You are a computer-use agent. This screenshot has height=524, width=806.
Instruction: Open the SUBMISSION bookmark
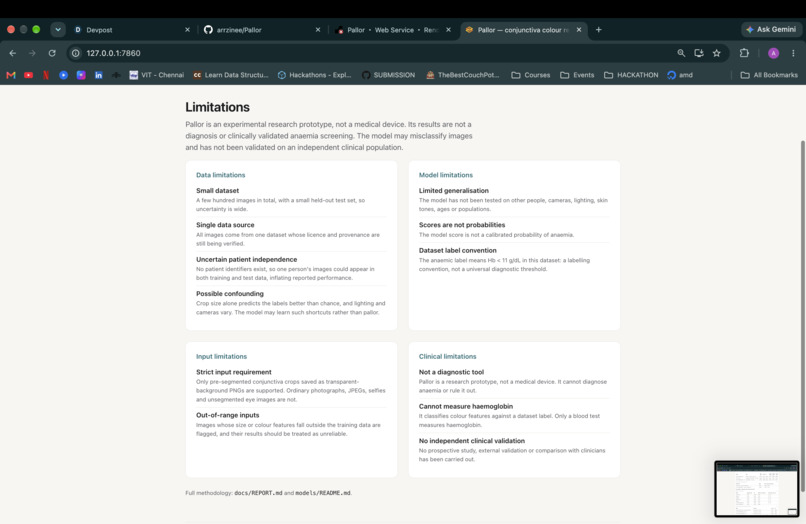388,75
